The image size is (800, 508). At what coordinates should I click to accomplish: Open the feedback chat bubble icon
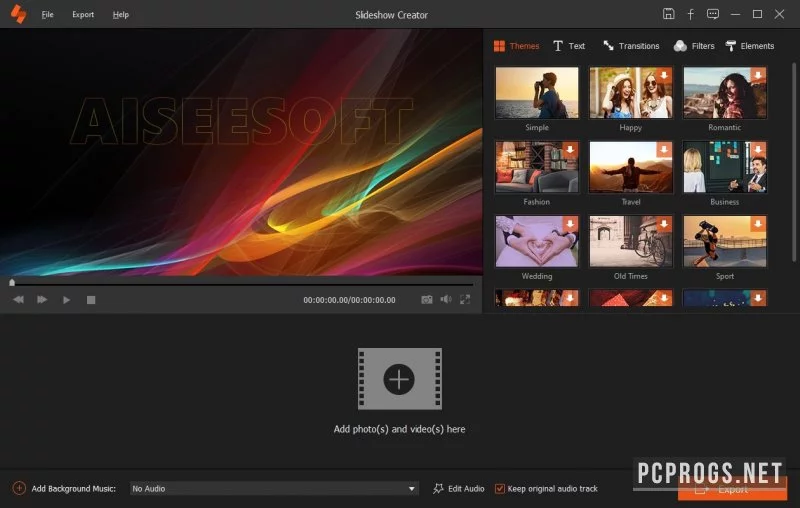click(713, 14)
